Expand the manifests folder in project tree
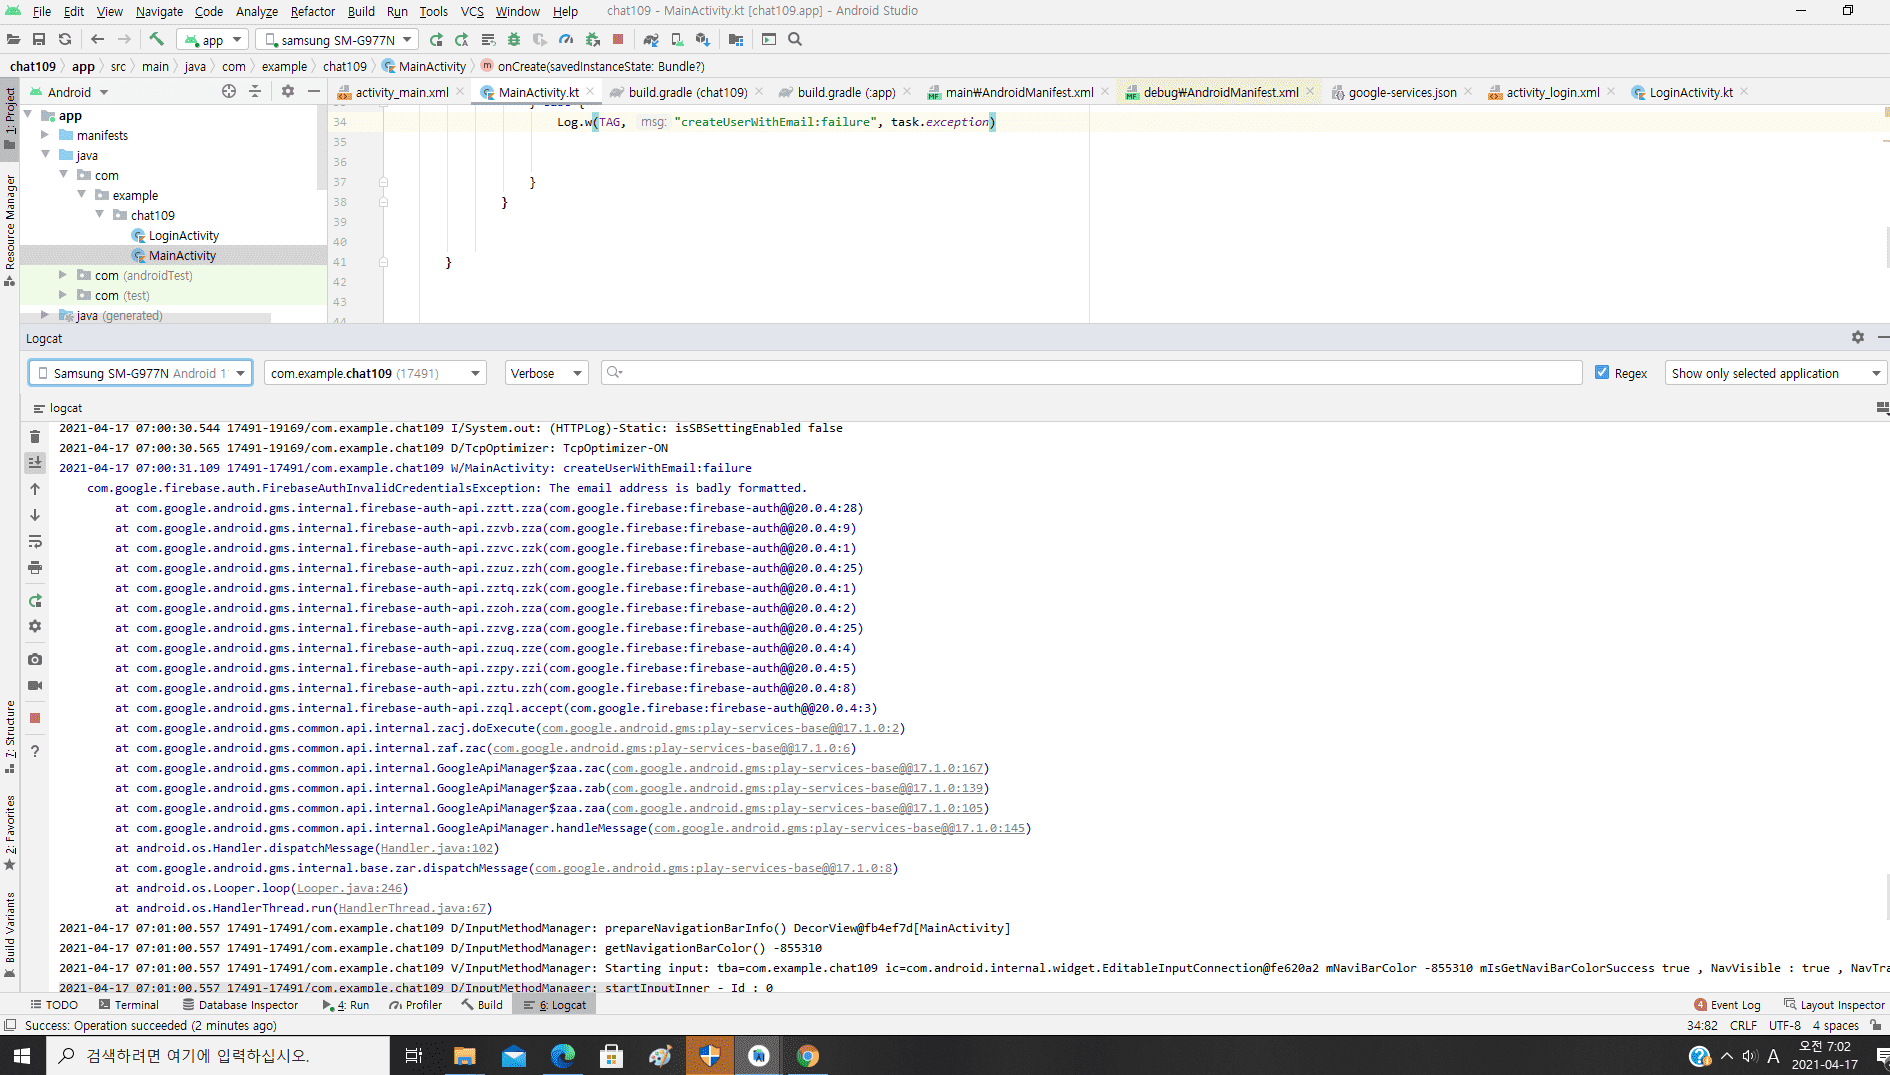This screenshot has width=1890, height=1075. tap(45, 135)
